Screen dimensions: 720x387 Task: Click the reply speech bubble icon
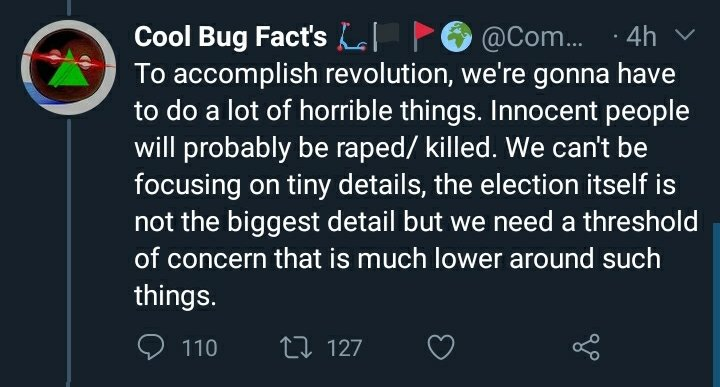151,347
